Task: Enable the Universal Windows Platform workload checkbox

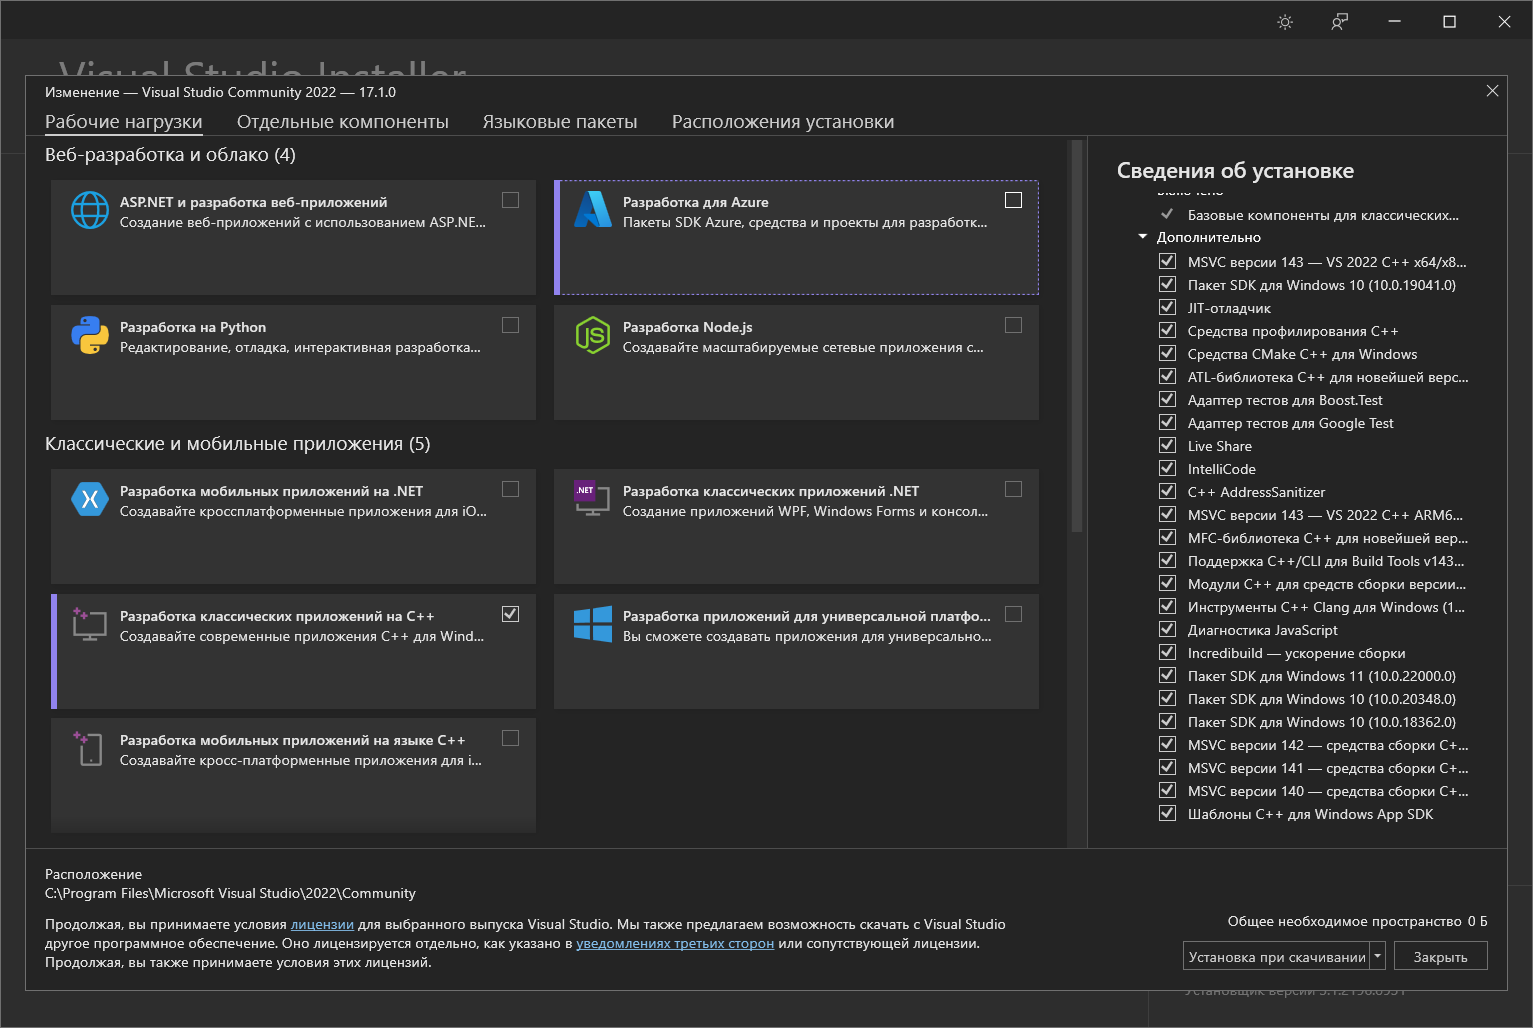Action: 1013,614
